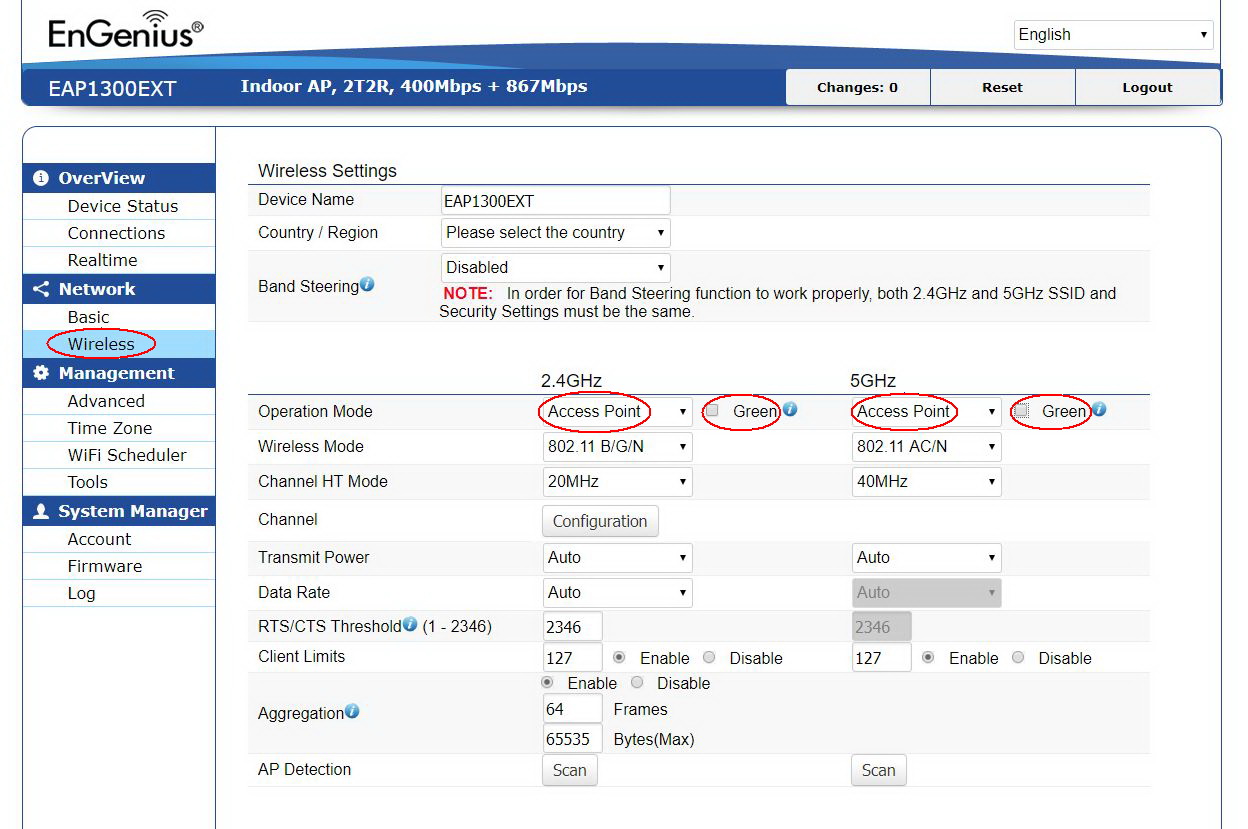The height and width of the screenshot is (829, 1248).
Task: Click the Changes: 0 button
Action: pyautogui.click(x=858, y=87)
